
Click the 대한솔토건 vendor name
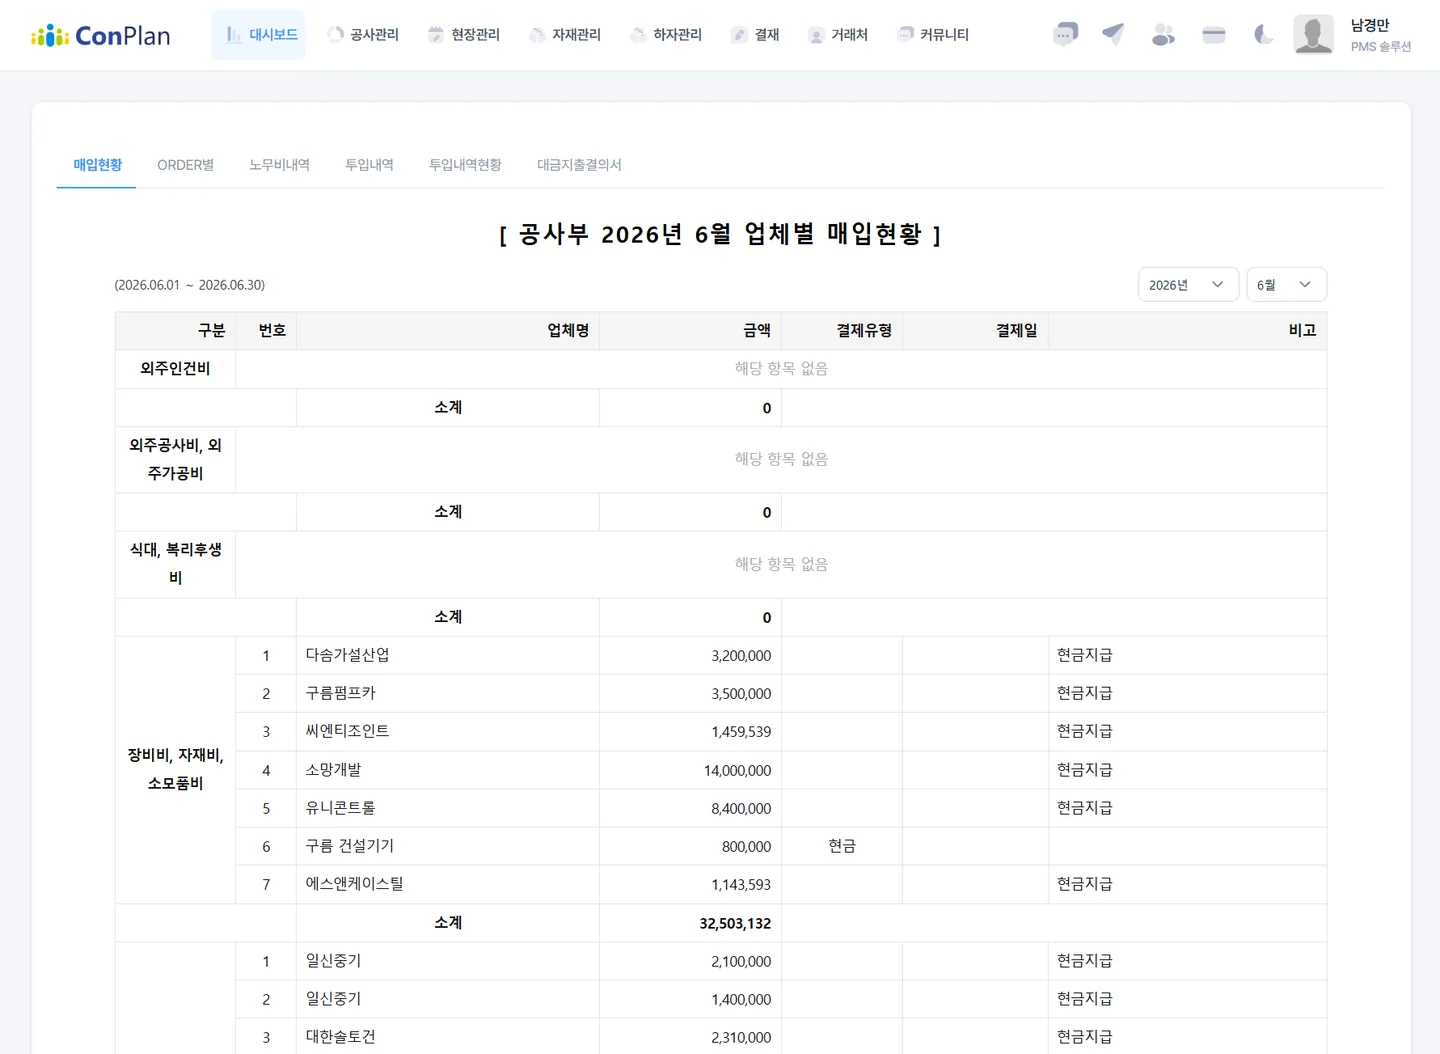(341, 1037)
